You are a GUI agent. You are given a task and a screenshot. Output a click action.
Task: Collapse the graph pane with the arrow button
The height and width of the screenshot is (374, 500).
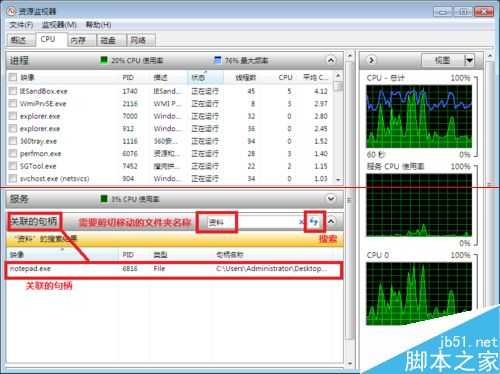coord(371,60)
